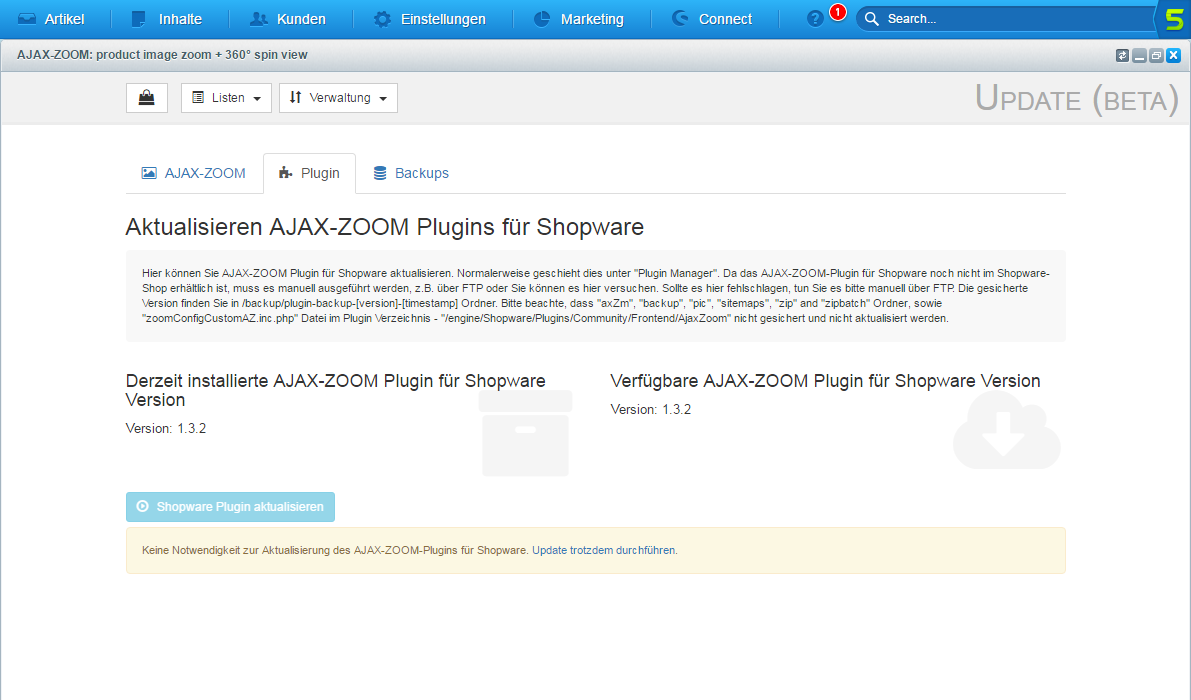Open the Connect menu
This screenshot has width=1191, height=700.
point(712,19)
